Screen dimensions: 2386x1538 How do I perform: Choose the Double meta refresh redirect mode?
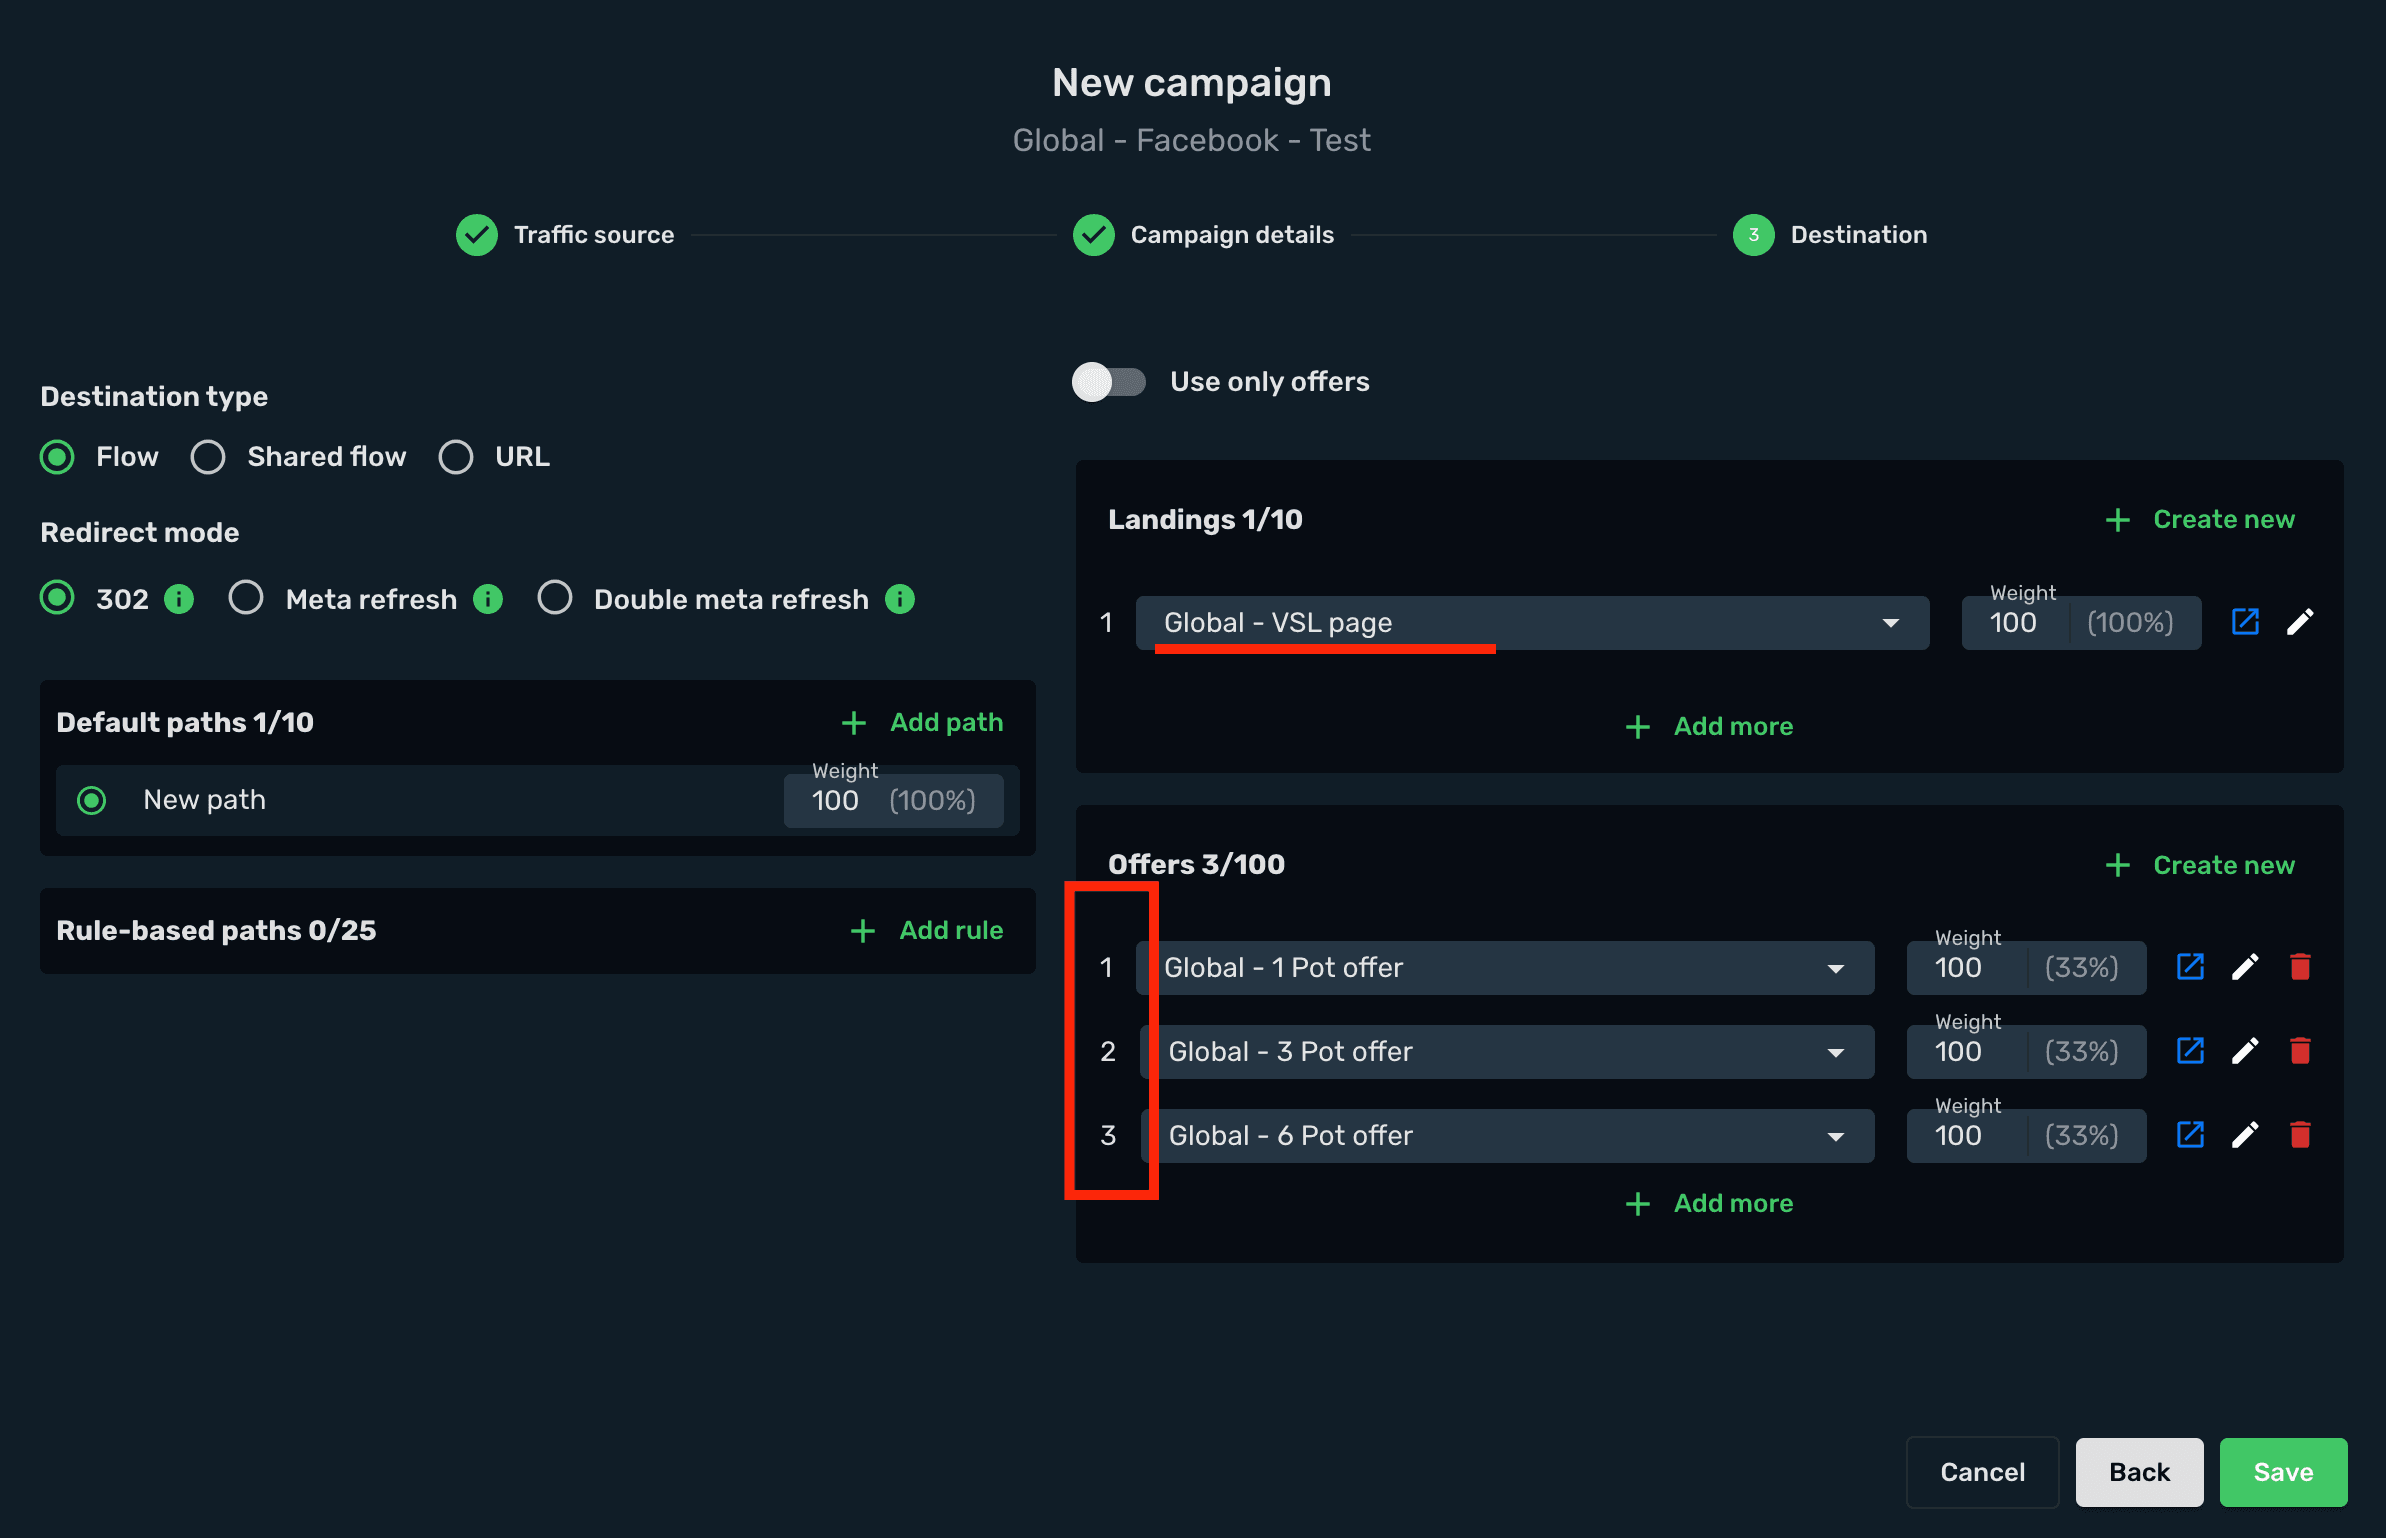pos(555,599)
